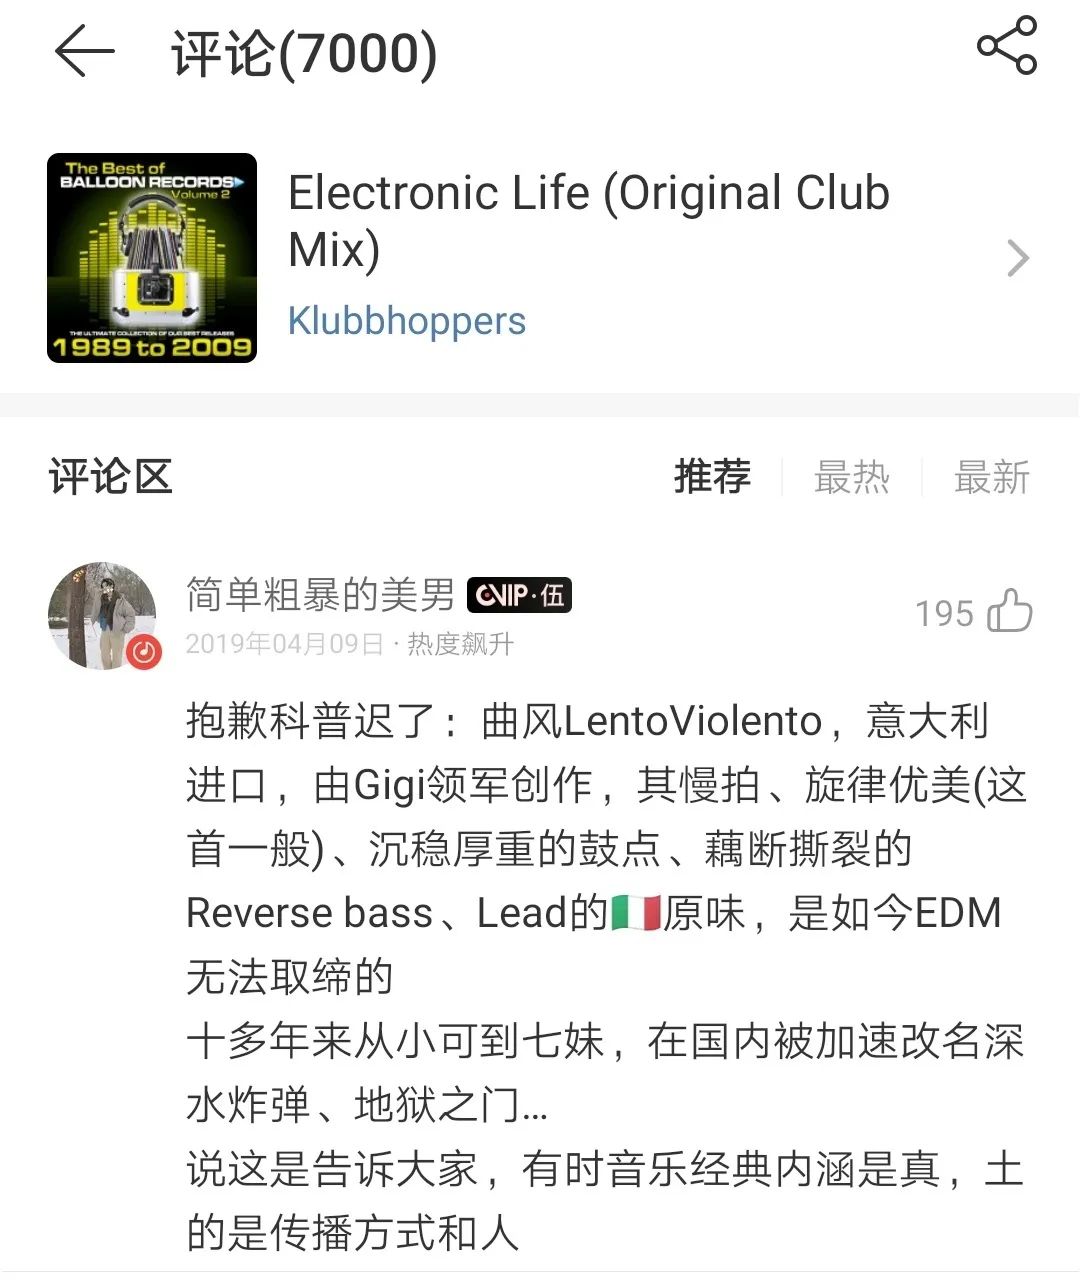Open username 简单粗暴的美男 profile
This screenshot has height=1283, width=1080.
coord(321,595)
